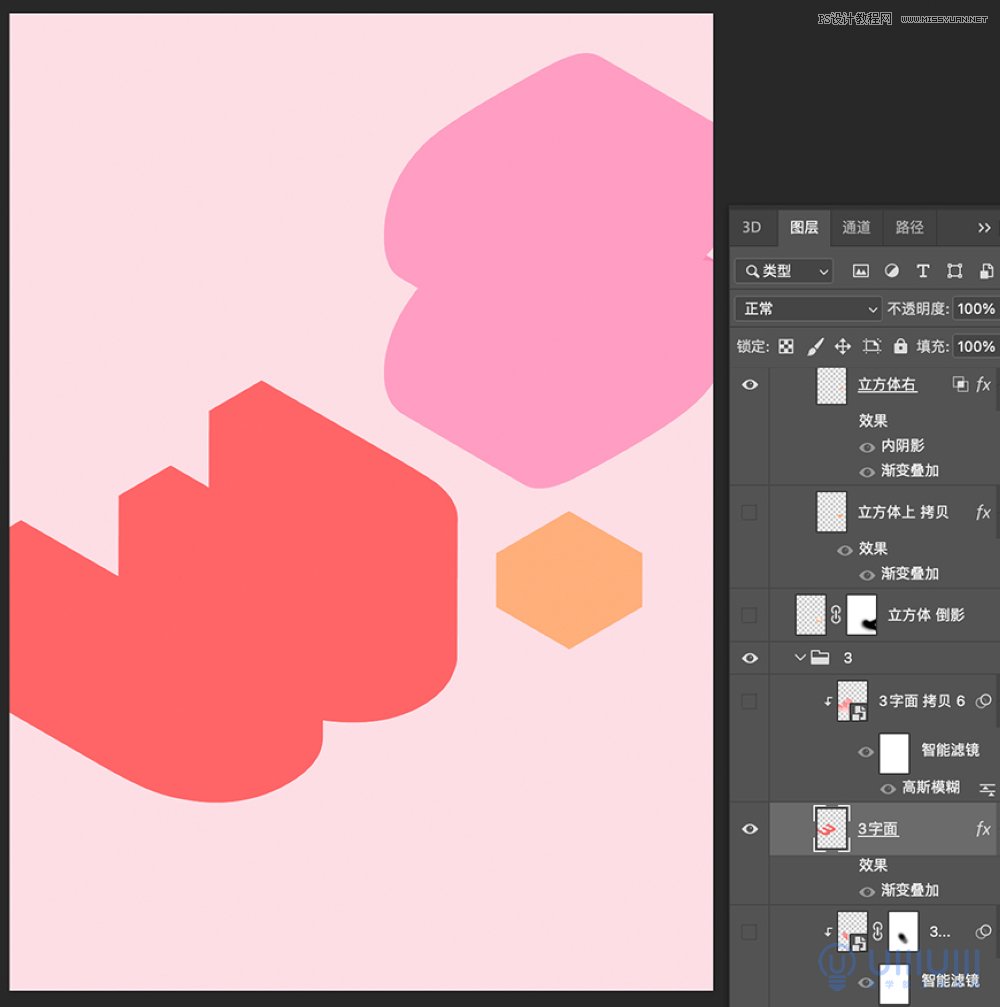
Task: Click the lock position move icon
Action: 843,346
